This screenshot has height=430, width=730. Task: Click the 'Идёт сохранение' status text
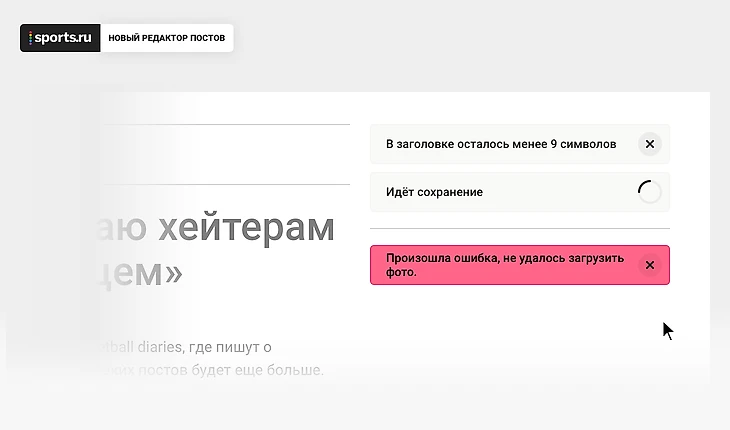pos(434,192)
